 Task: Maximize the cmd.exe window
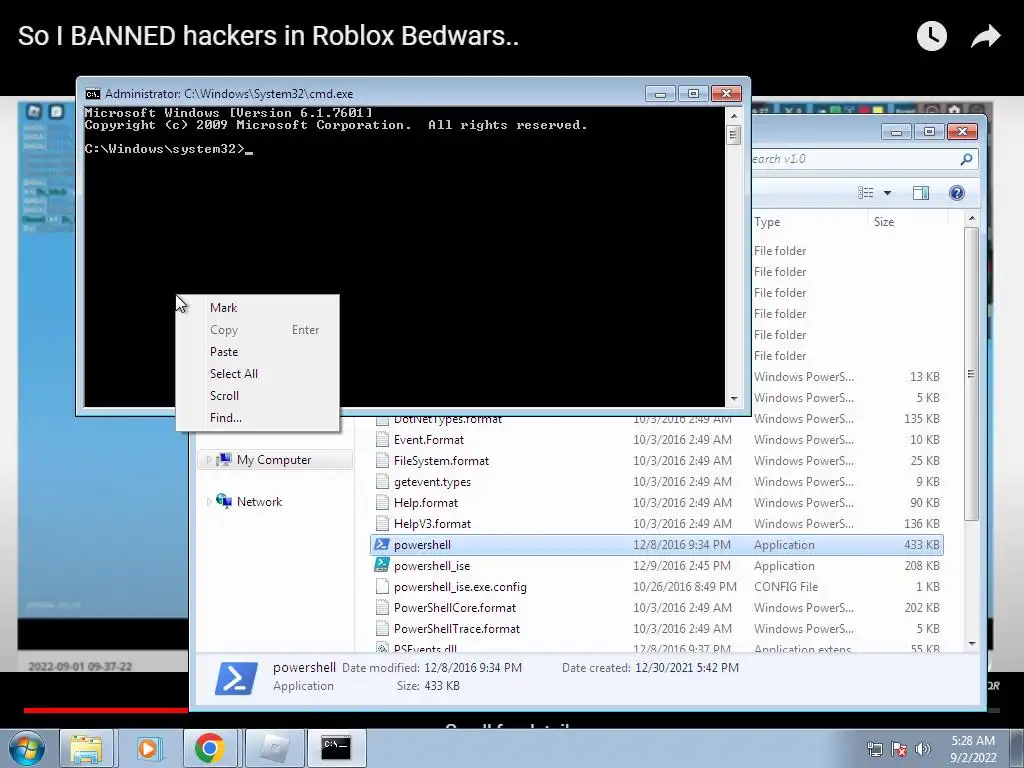[x=694, y=93]
